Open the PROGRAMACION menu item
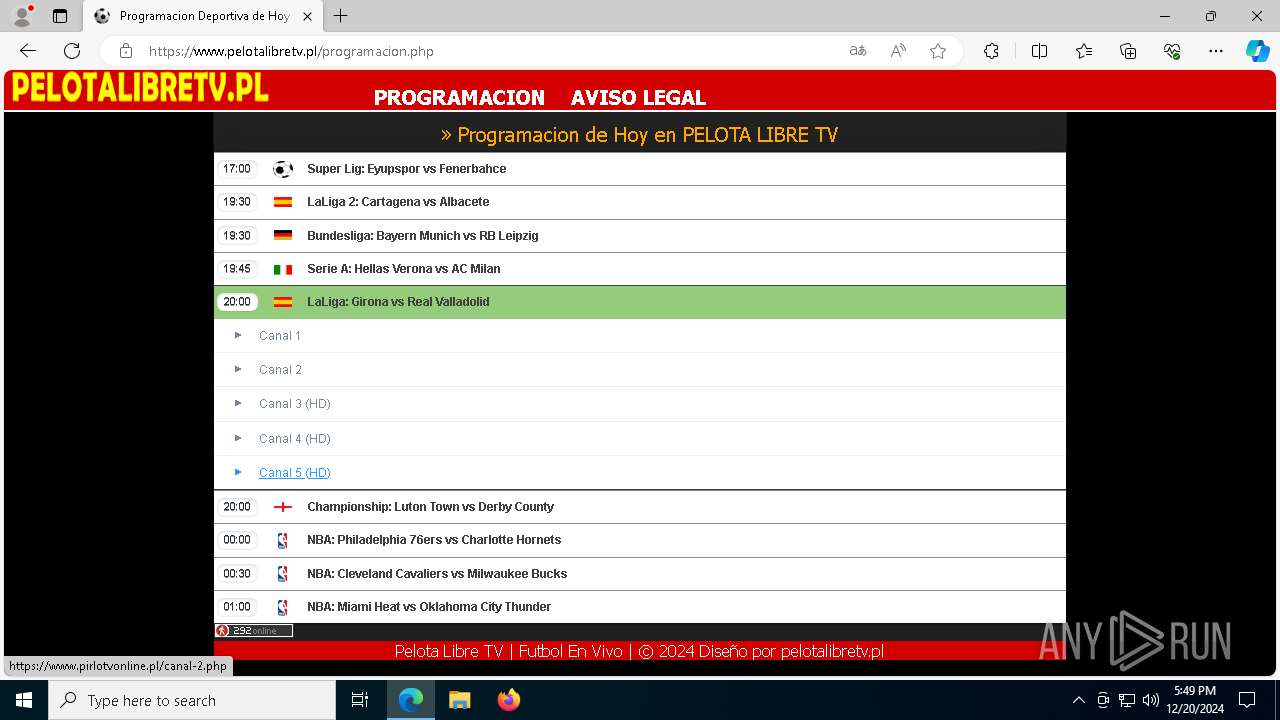 click(x=459, y=98)
